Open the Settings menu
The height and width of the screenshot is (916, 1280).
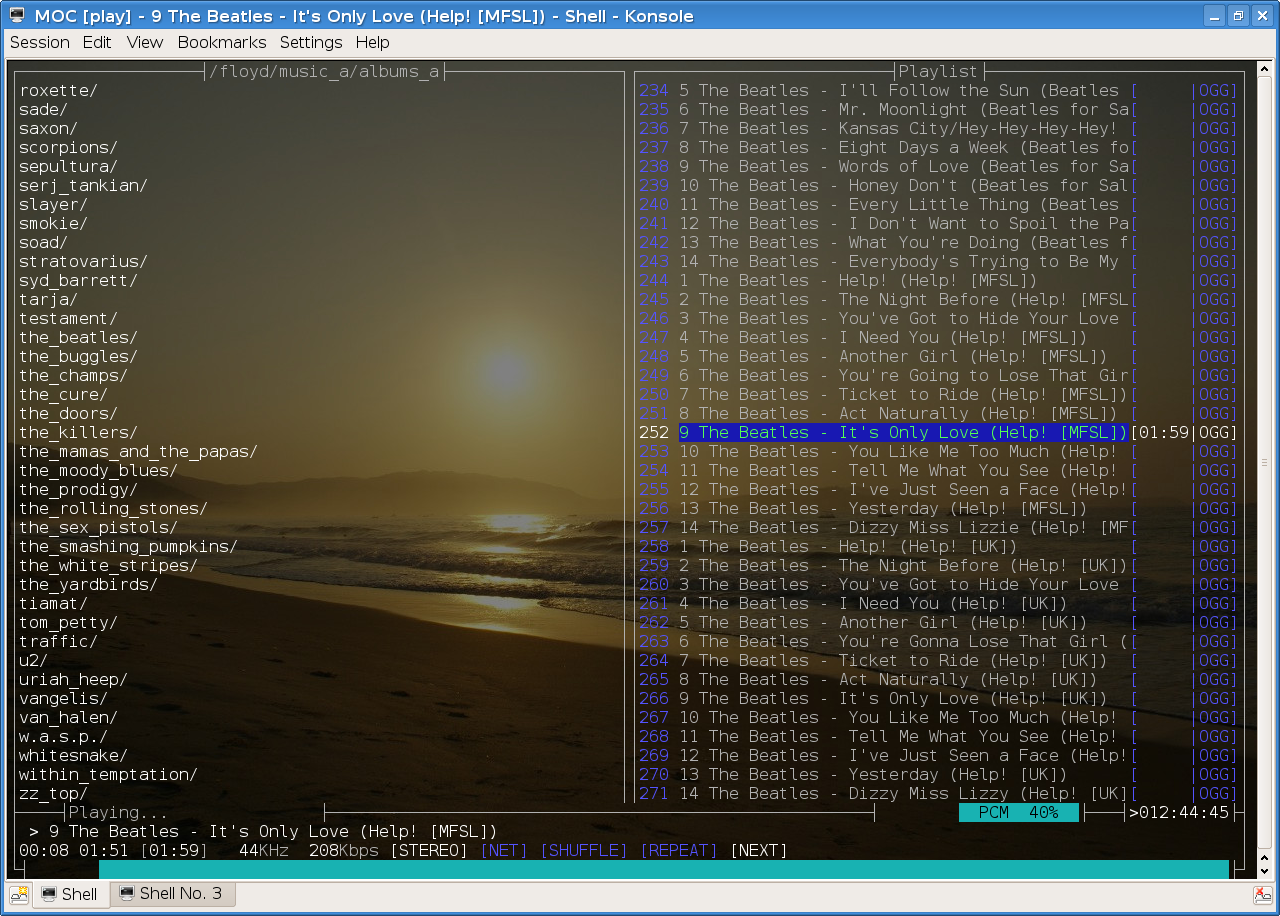coord(311,42)
